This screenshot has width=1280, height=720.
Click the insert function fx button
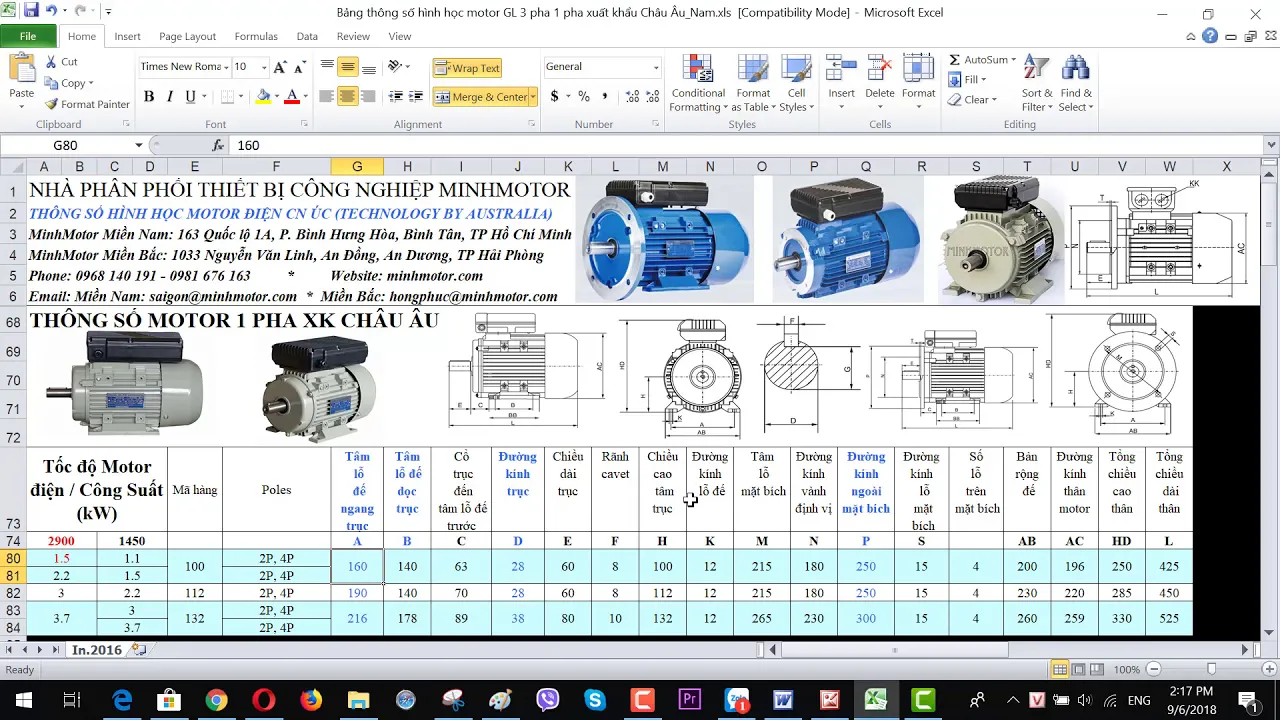[x=218, y=145]
